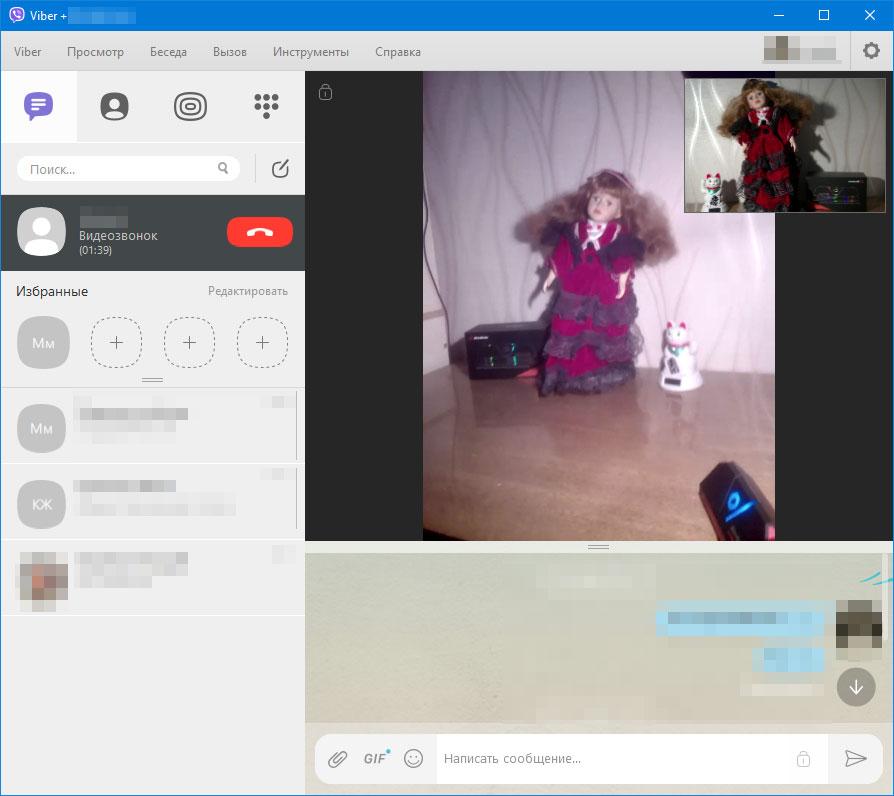Open the chats tab icon
The height and width of the screenshot is (796, 894).
38,106
